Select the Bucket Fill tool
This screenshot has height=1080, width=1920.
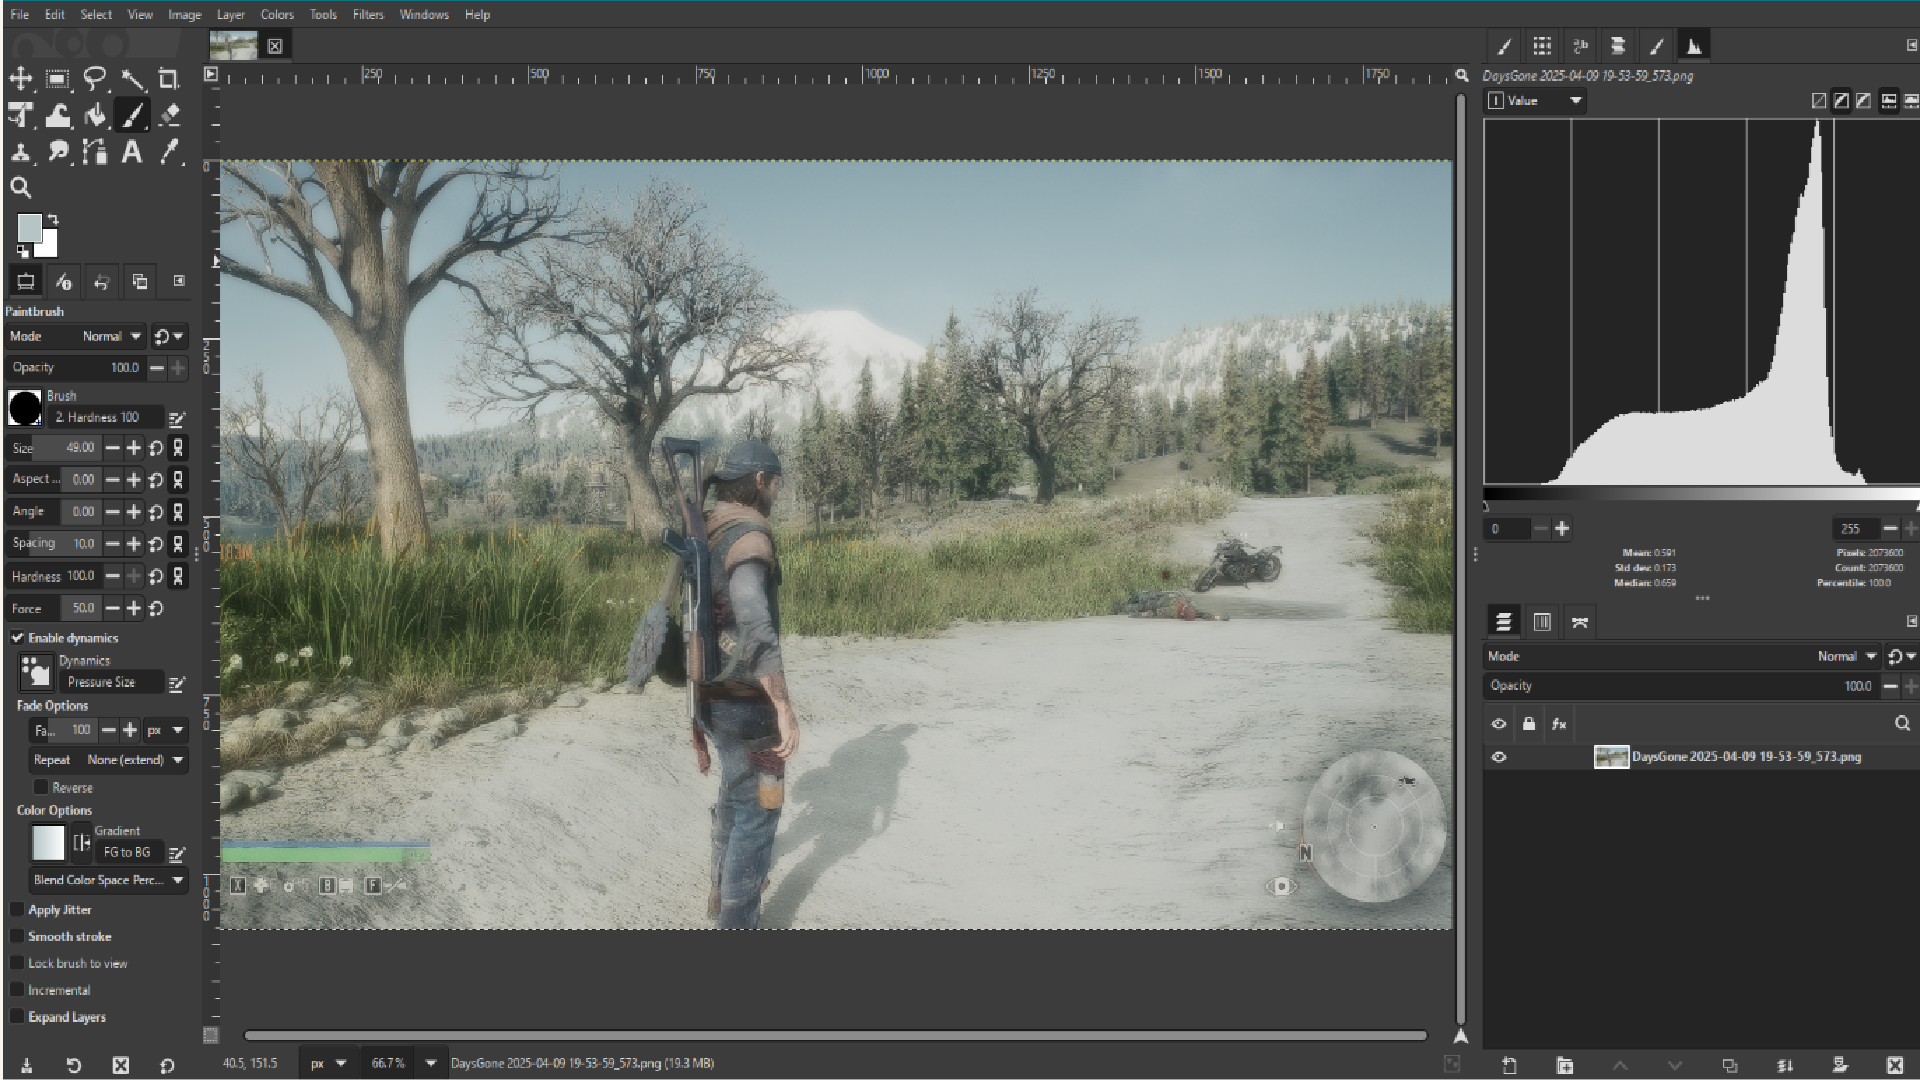(x=95, y=116)
